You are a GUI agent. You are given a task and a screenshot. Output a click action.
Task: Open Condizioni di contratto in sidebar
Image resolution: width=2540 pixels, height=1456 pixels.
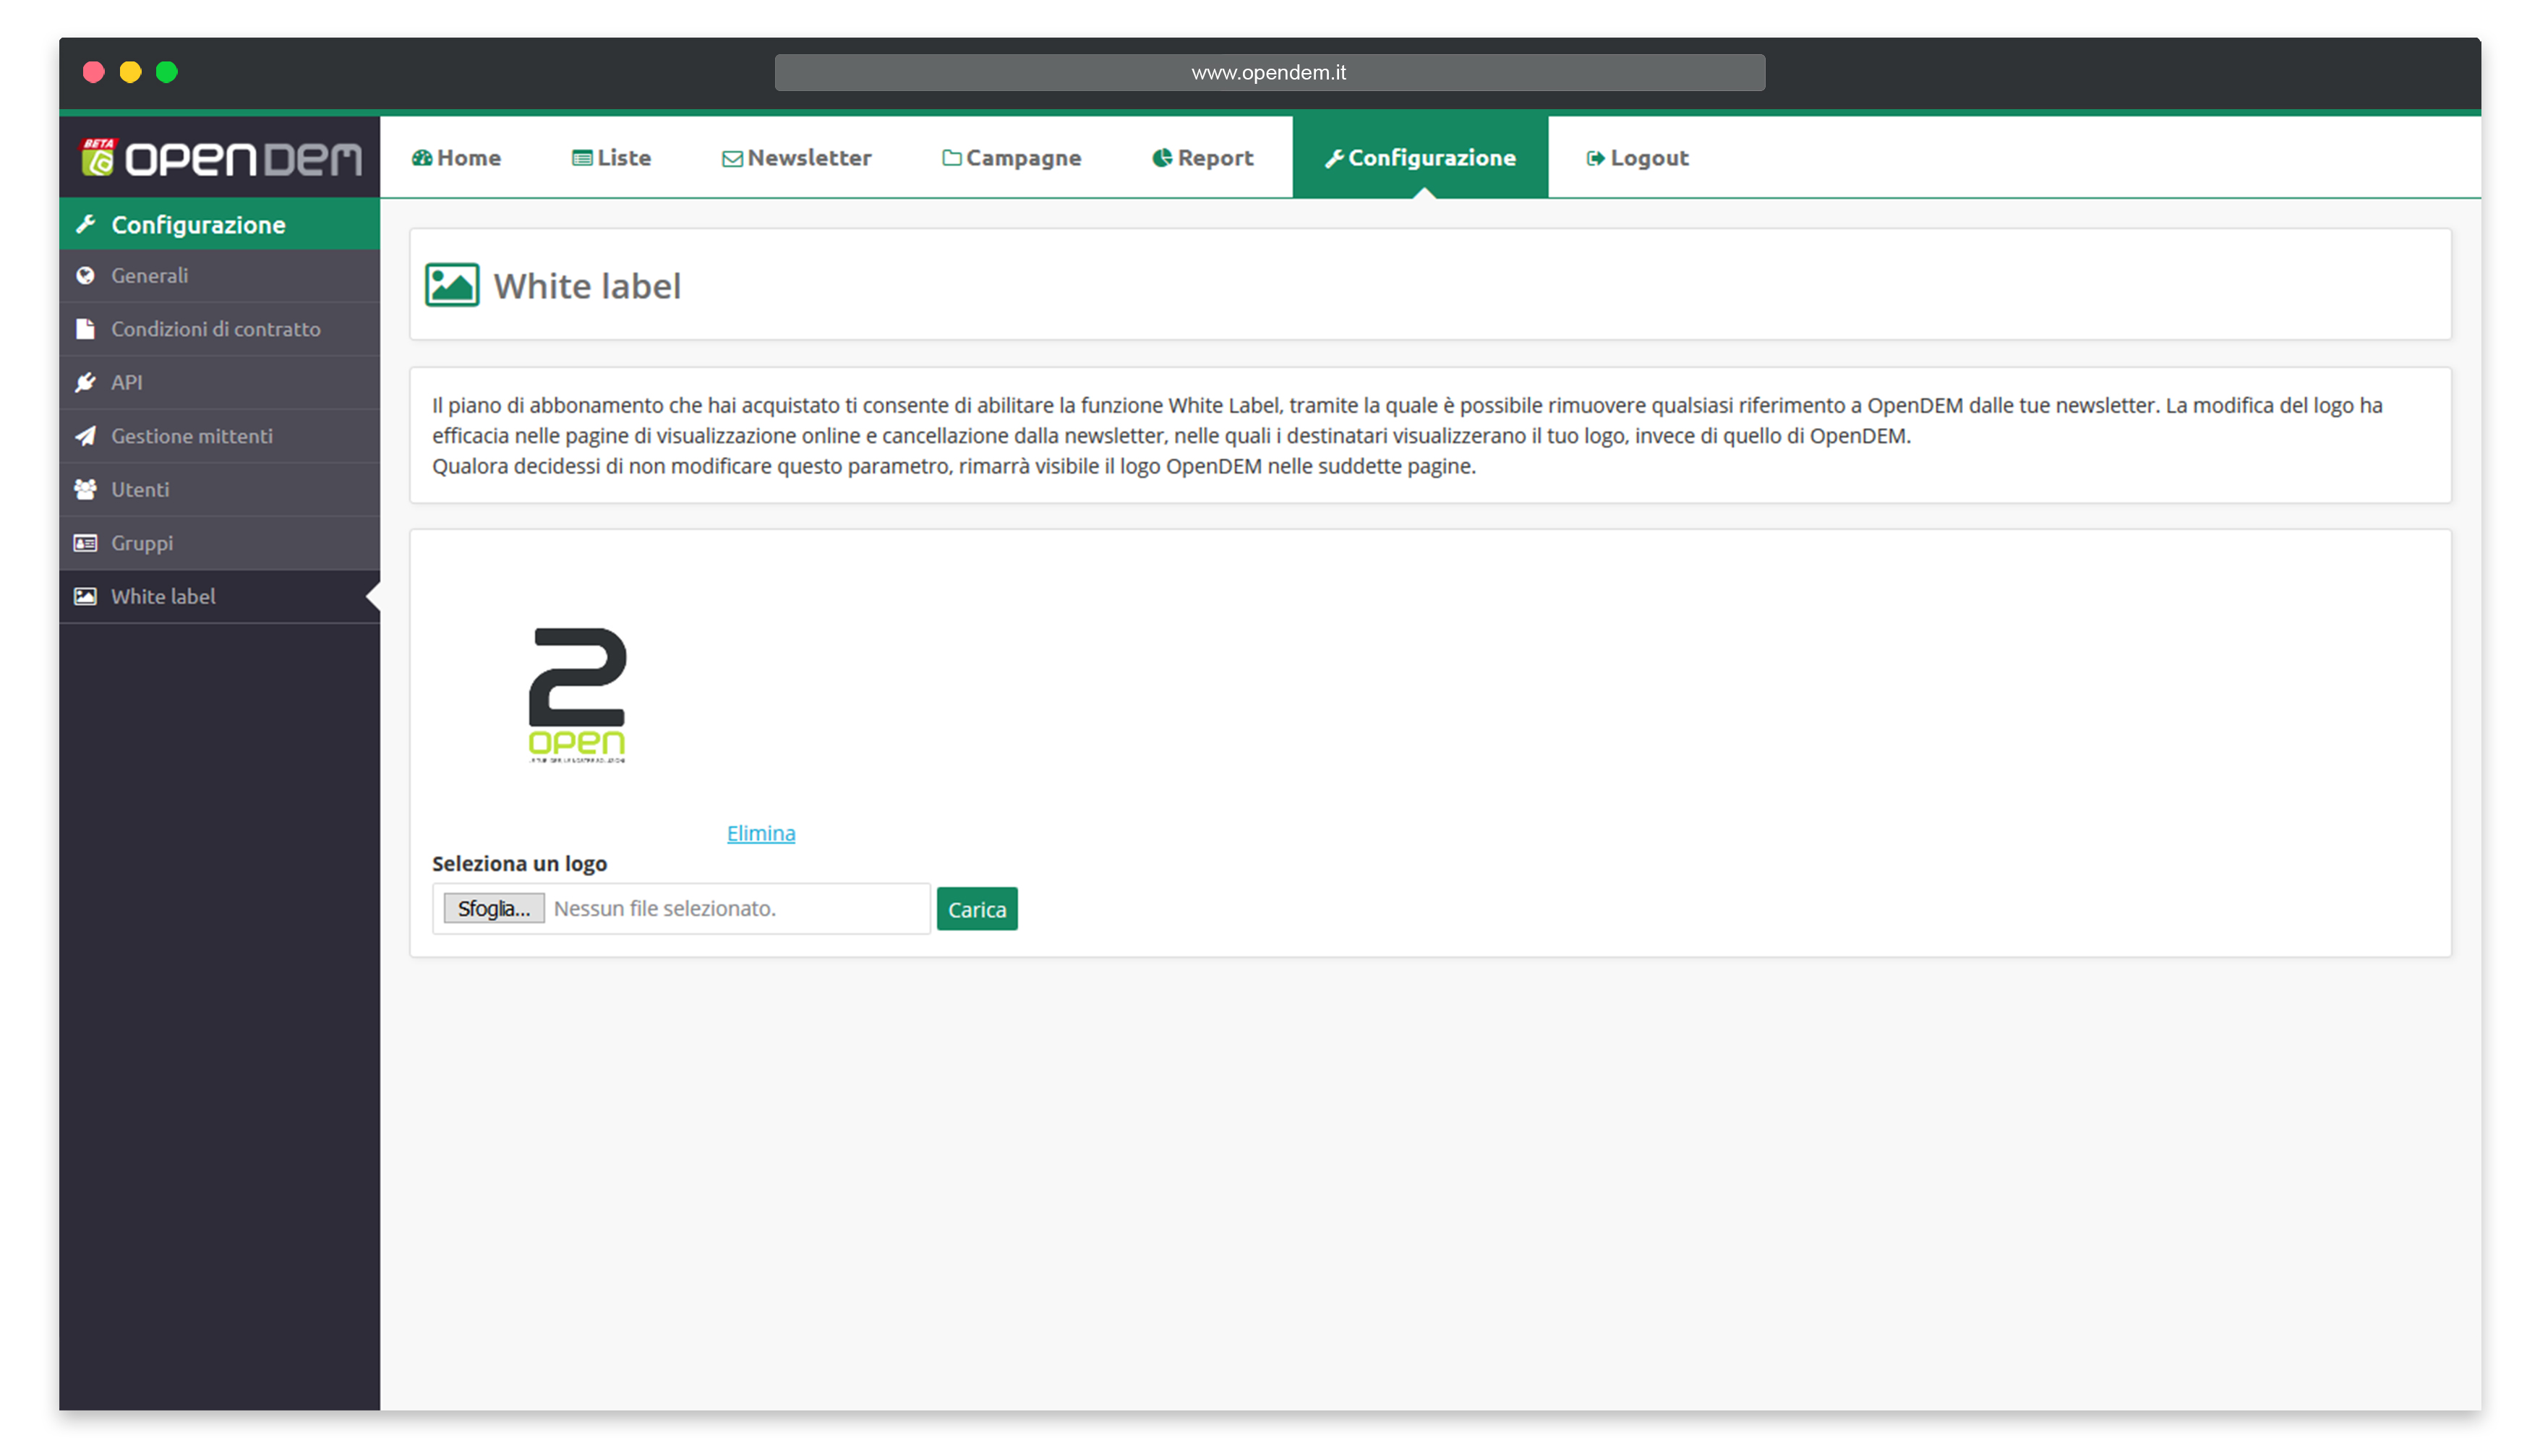point(220,329)
